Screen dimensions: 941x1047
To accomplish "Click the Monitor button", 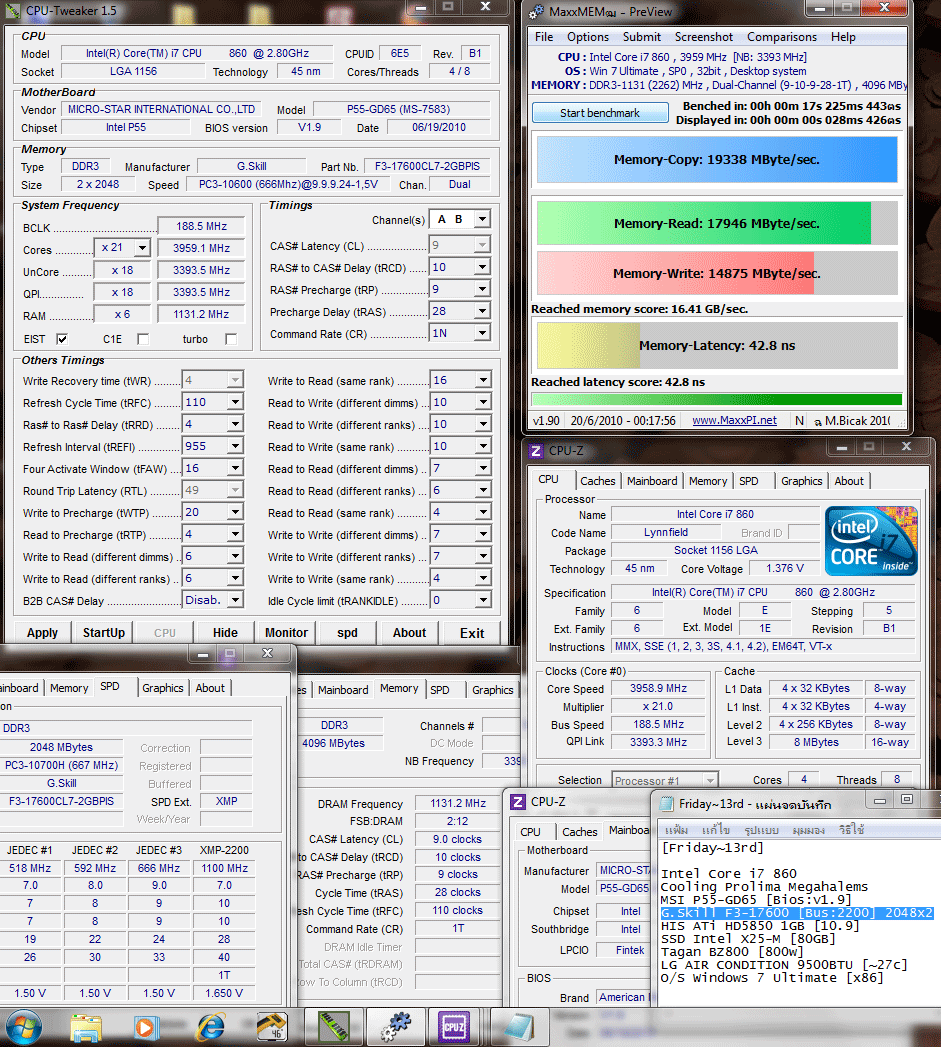I will (x=287, y=633).
